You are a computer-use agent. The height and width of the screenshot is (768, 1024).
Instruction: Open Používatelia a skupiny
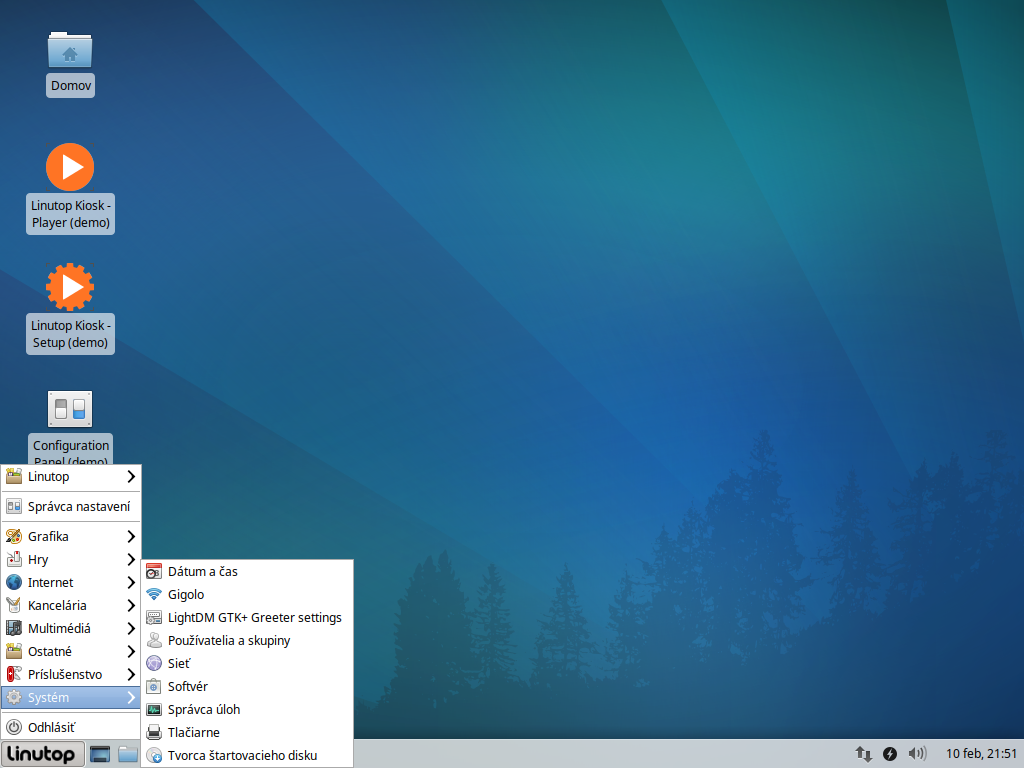click(x=248, y=641)
